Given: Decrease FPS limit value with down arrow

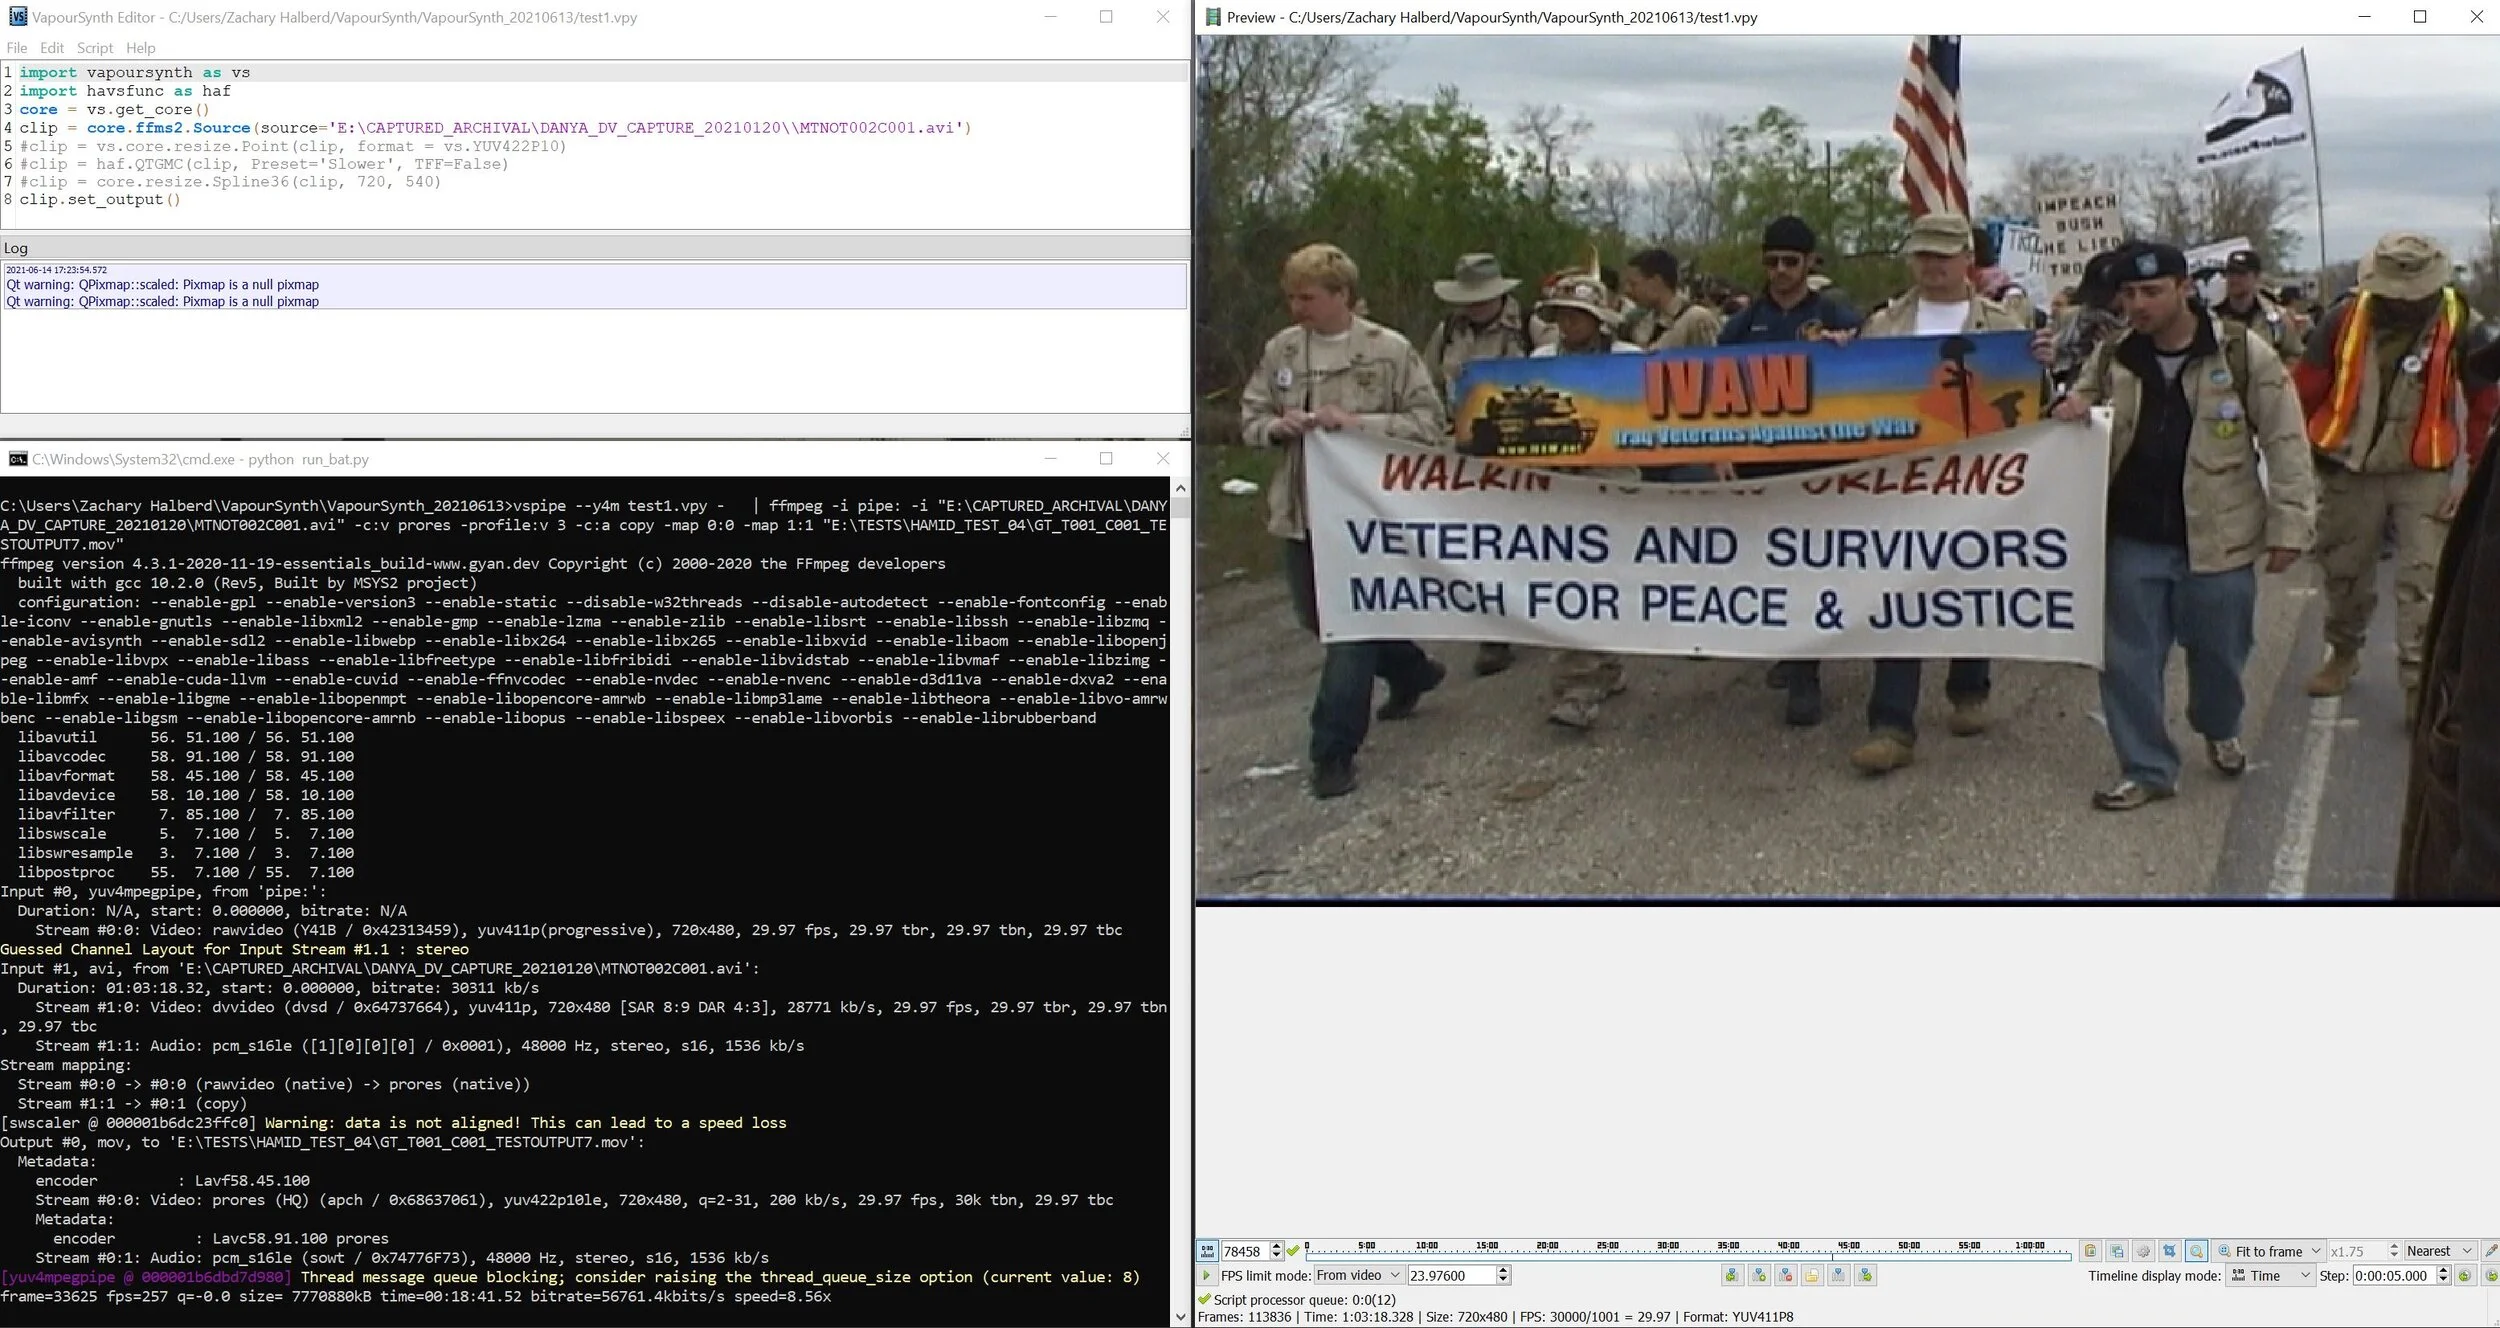Looking at the screenshot, I should point(1503,1280).
